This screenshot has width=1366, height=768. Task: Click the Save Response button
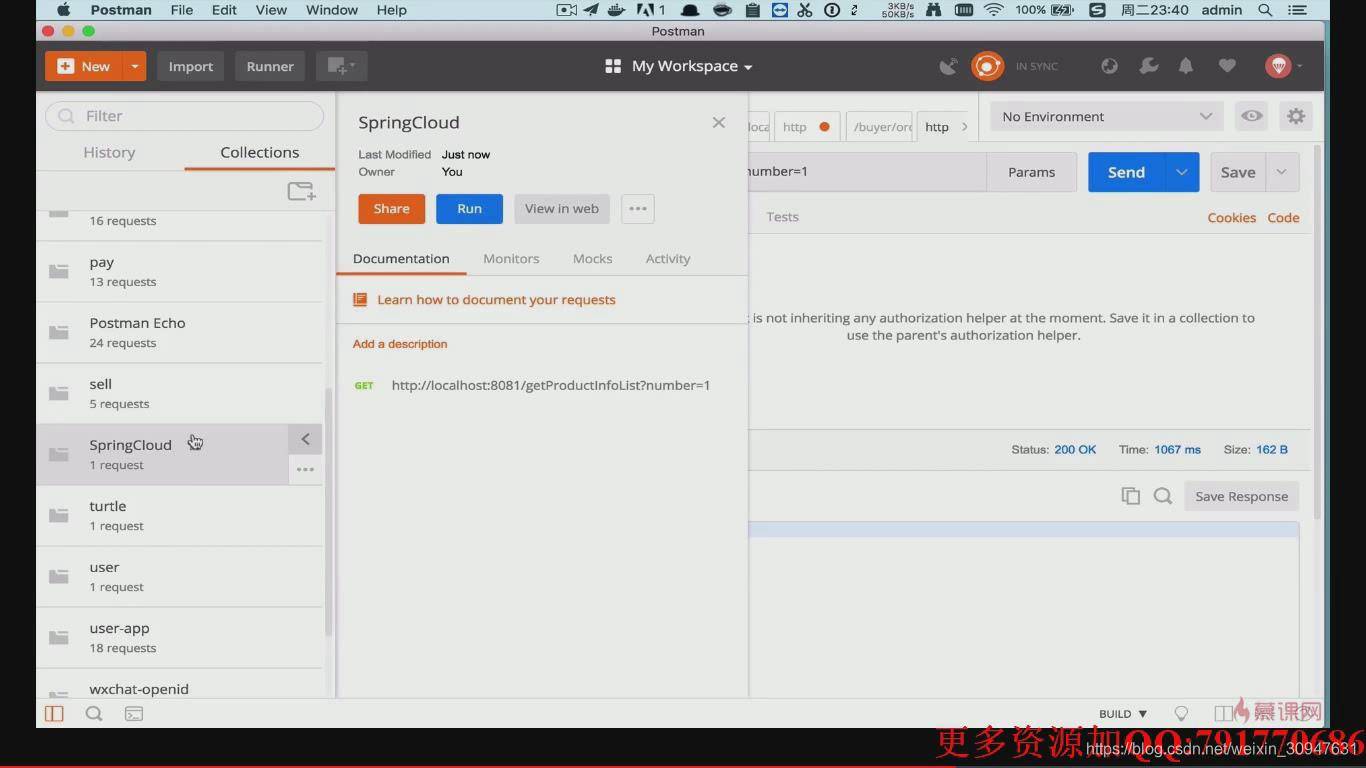[1241, 496]
